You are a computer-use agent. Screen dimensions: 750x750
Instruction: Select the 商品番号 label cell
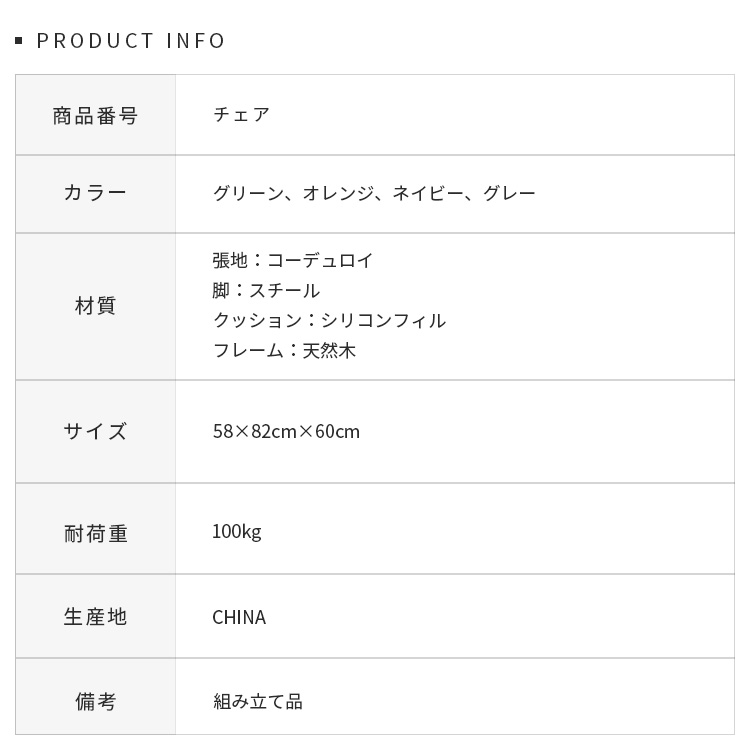95,115
